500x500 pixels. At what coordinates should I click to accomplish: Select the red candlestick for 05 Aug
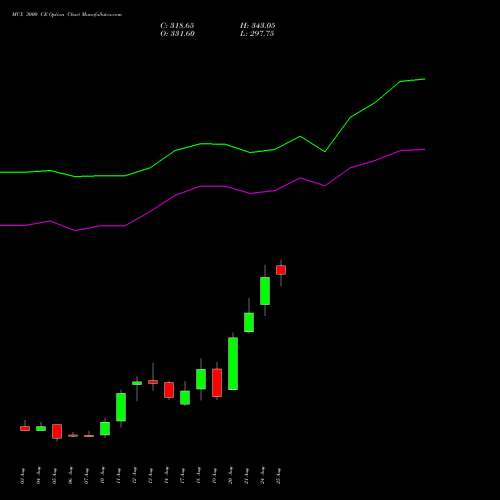pyautogui.click(x=57, y=431)
